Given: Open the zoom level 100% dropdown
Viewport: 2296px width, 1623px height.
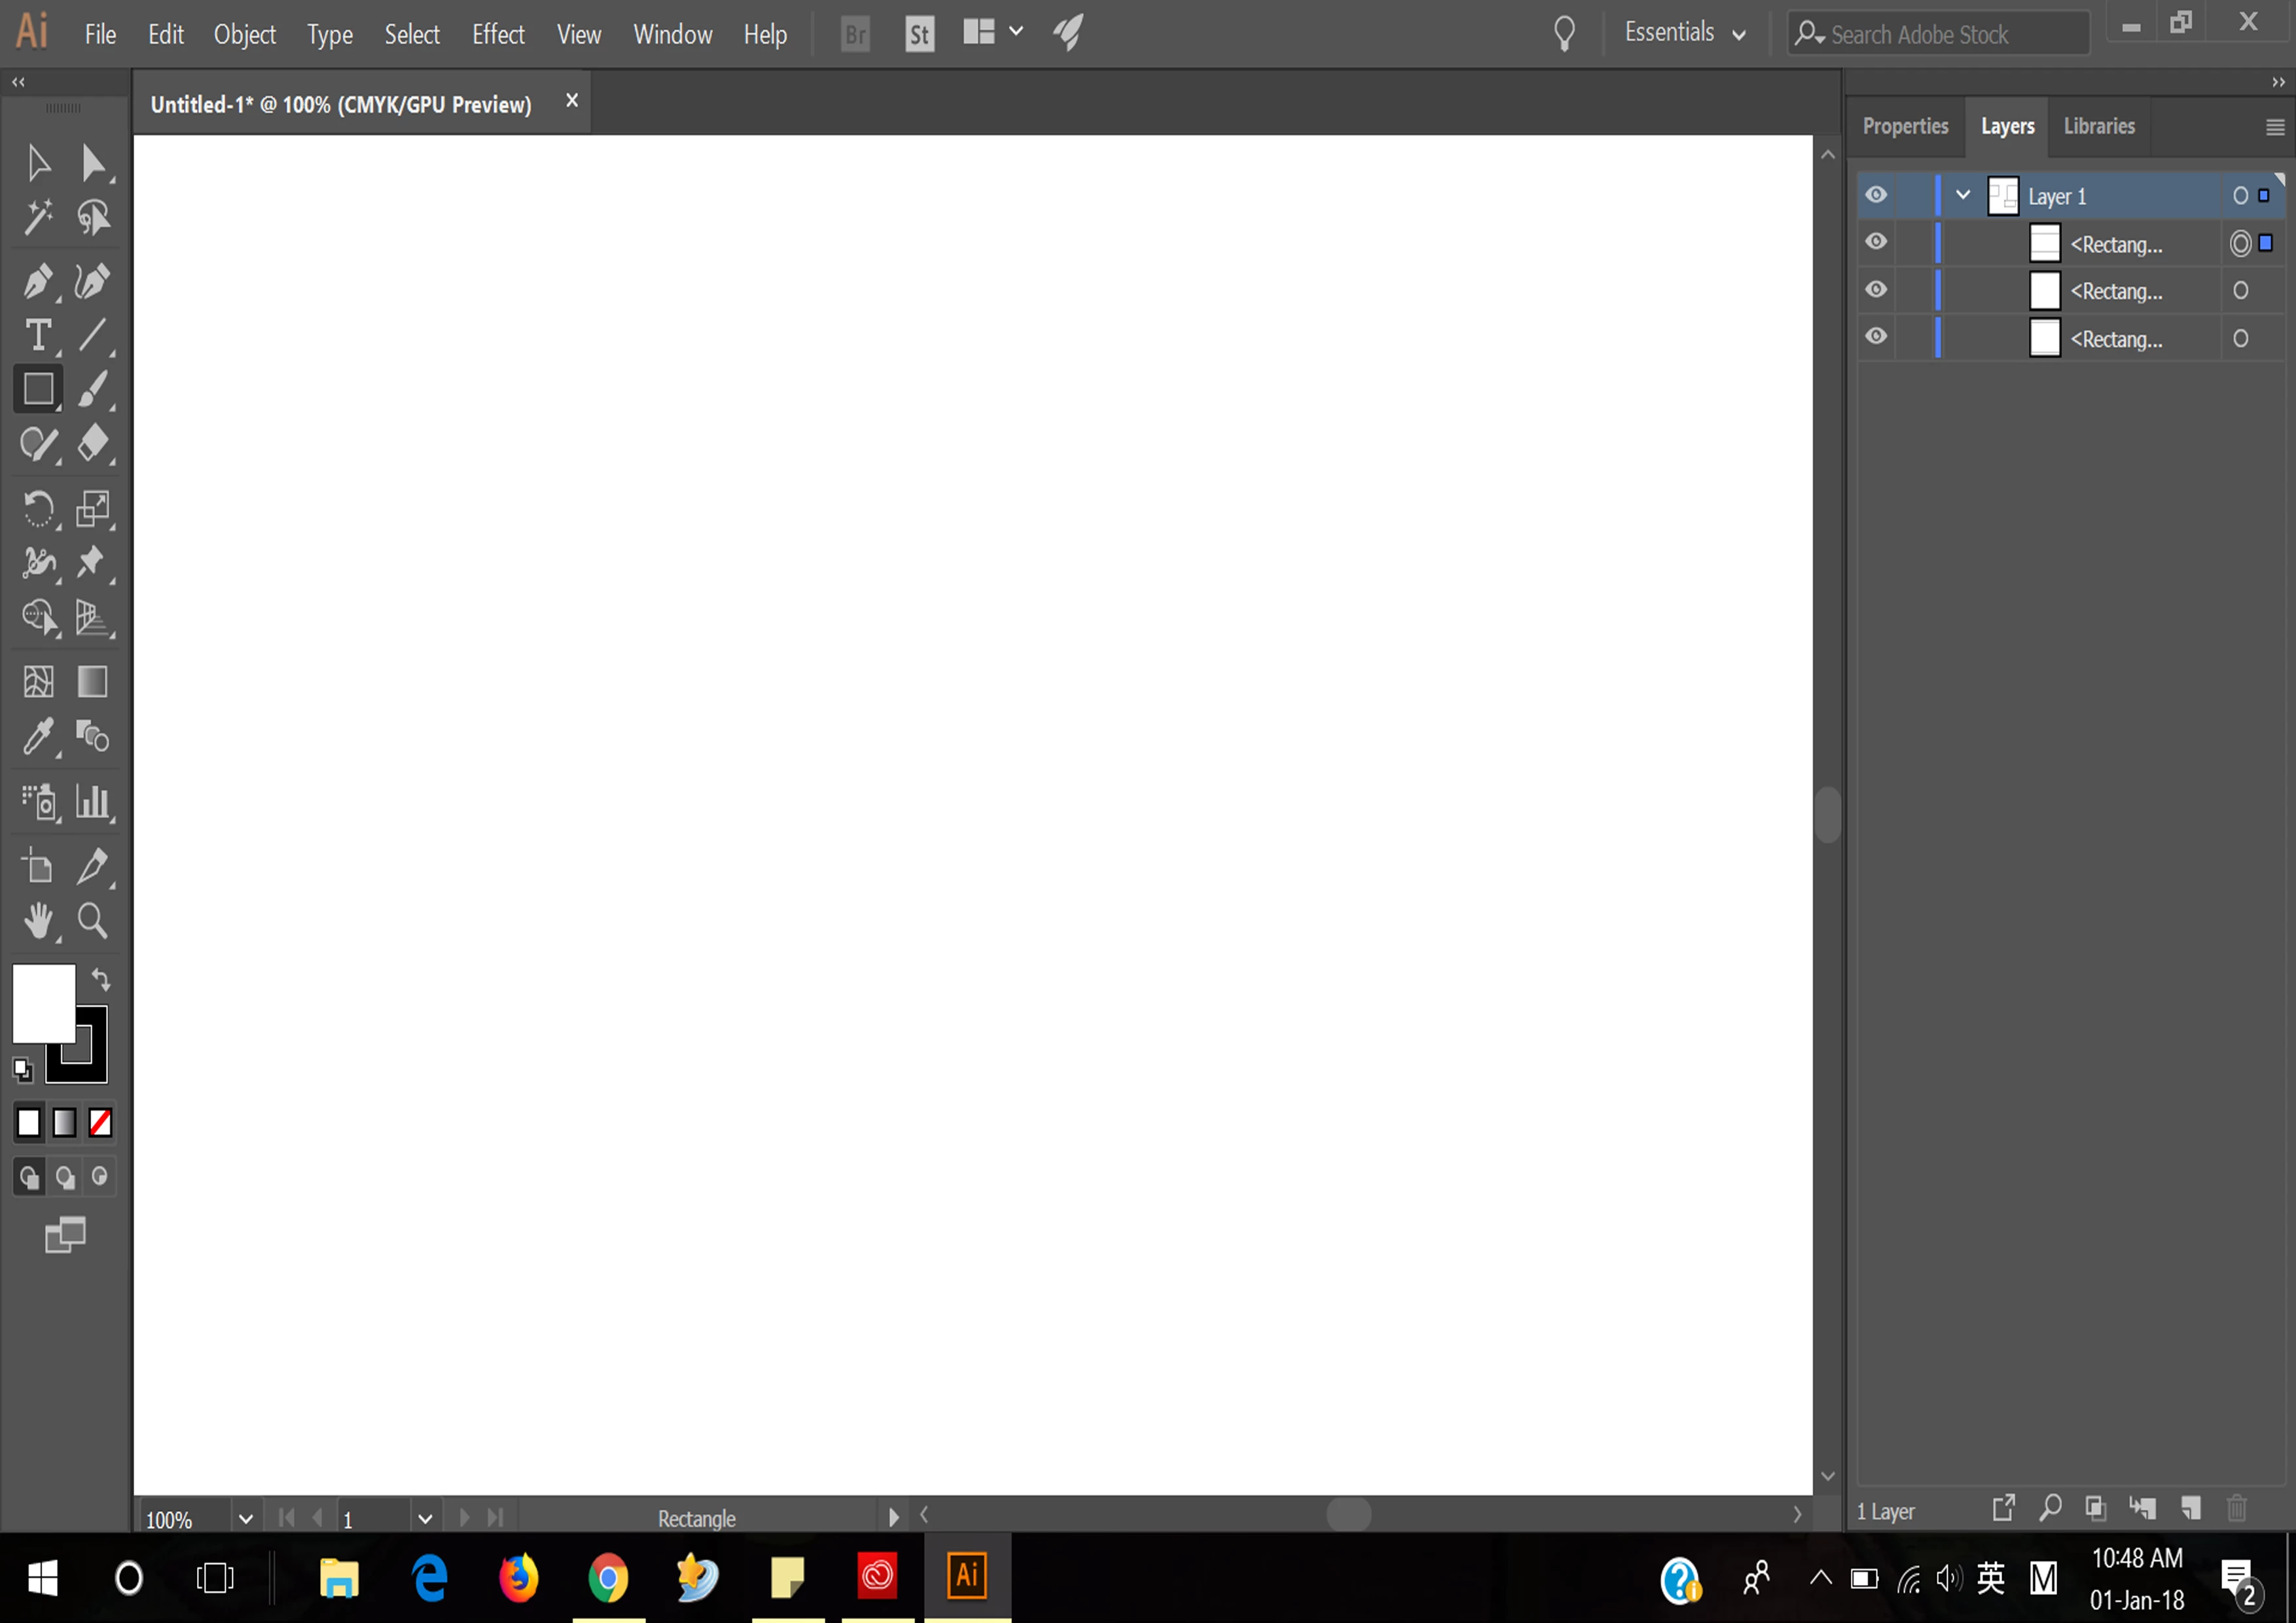Looking at the screenshot, I should click(x=245, y=1519).
